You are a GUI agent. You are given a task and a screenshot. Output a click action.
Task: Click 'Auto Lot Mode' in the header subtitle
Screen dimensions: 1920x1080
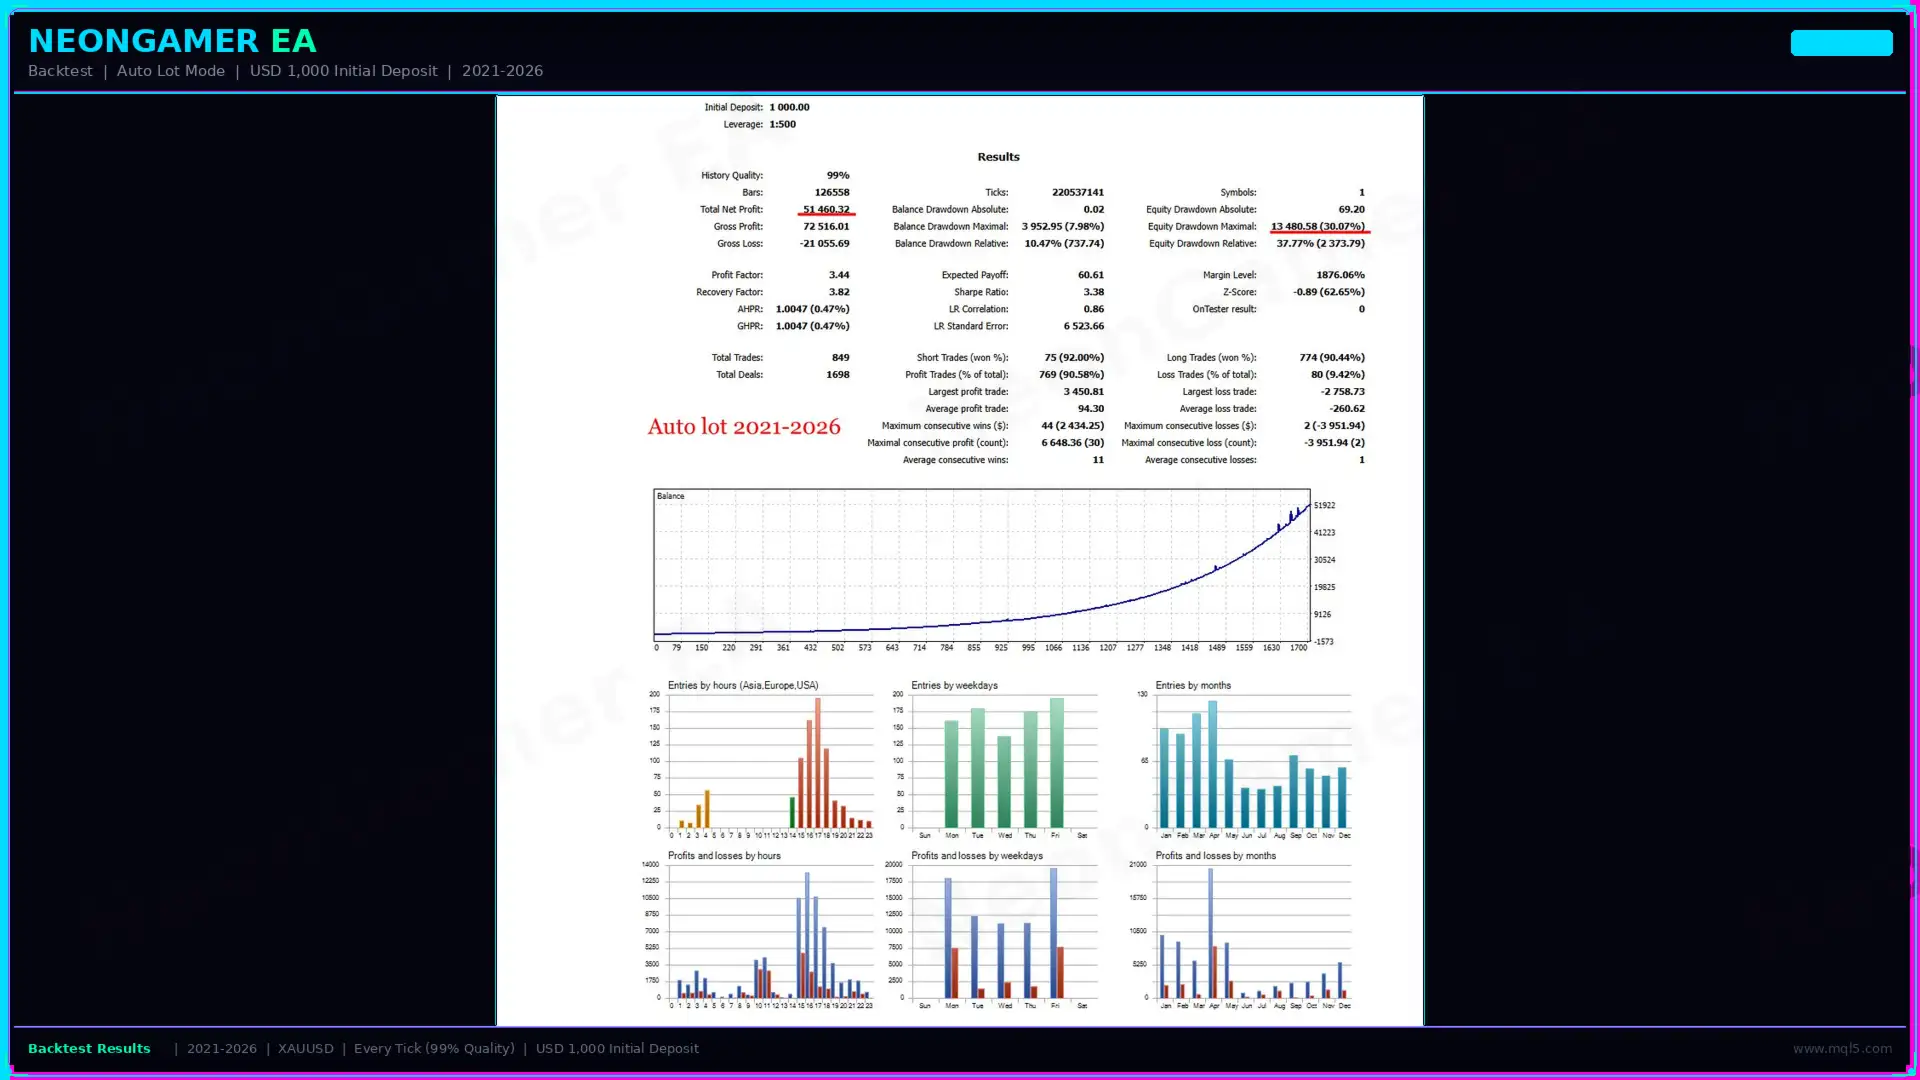coord(171,71)
